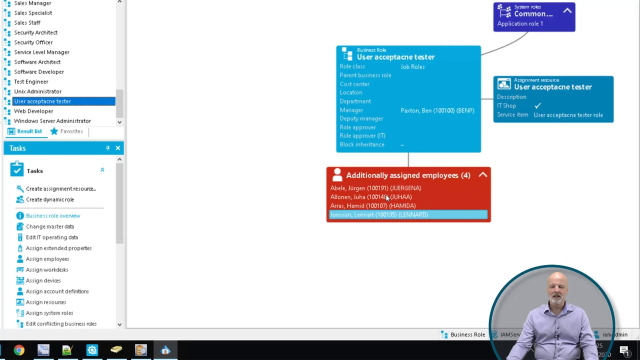Close the Tasks panel
The image size is (640, 360).
pyautogui.click(x=118, y=148)
